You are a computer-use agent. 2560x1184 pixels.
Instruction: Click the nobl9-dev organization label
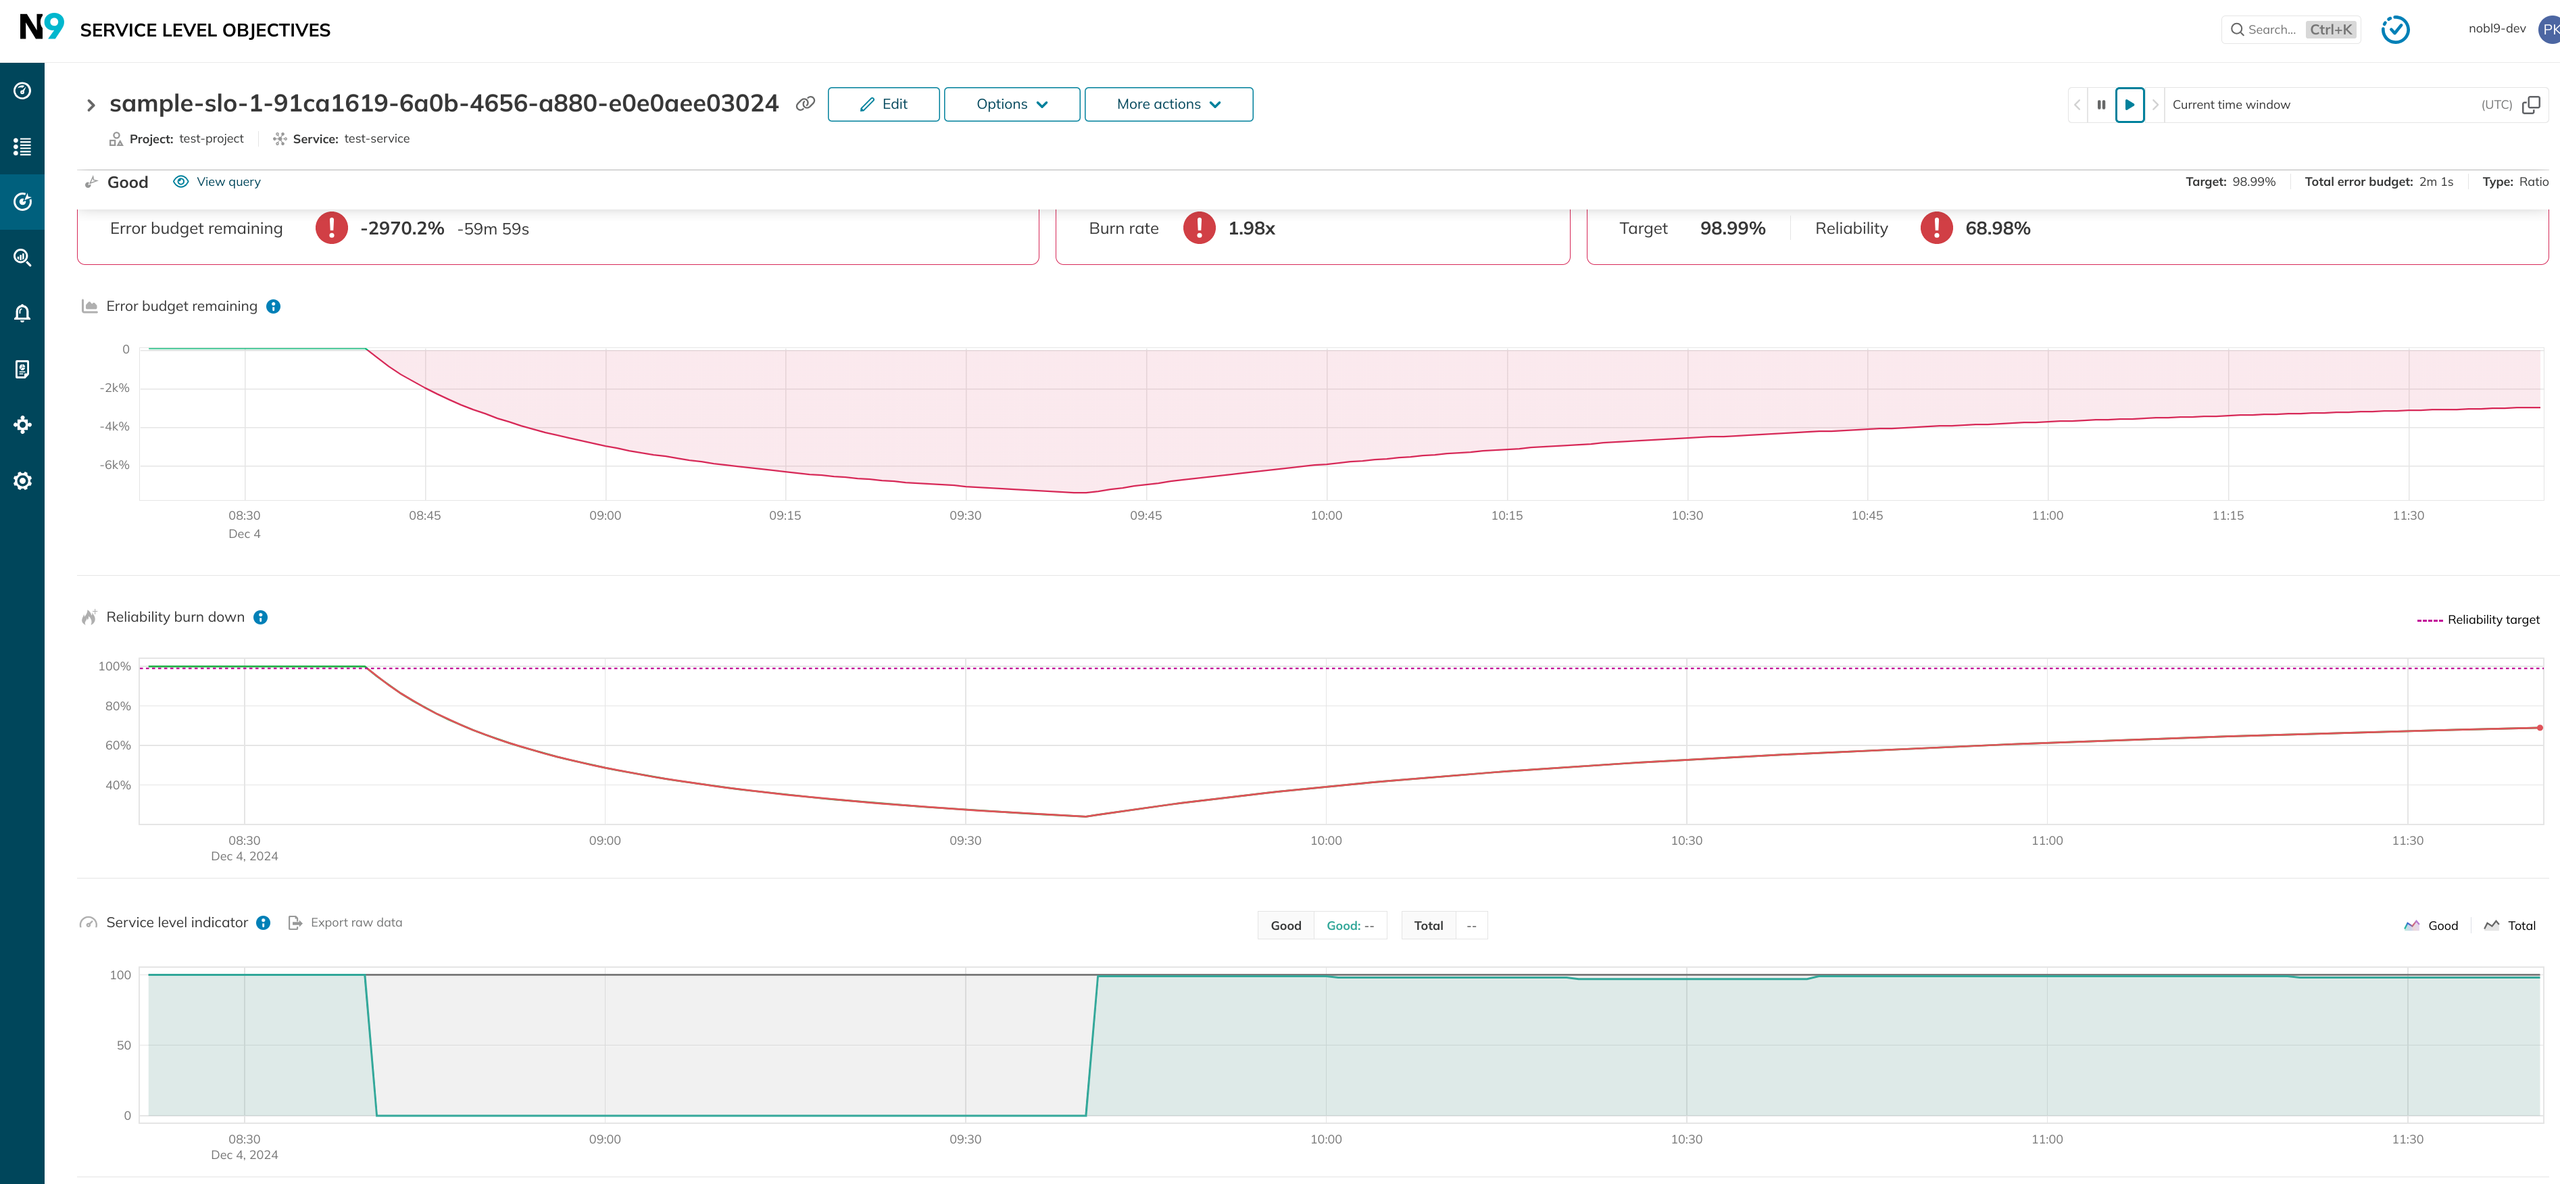click(x=2497, y=29)
